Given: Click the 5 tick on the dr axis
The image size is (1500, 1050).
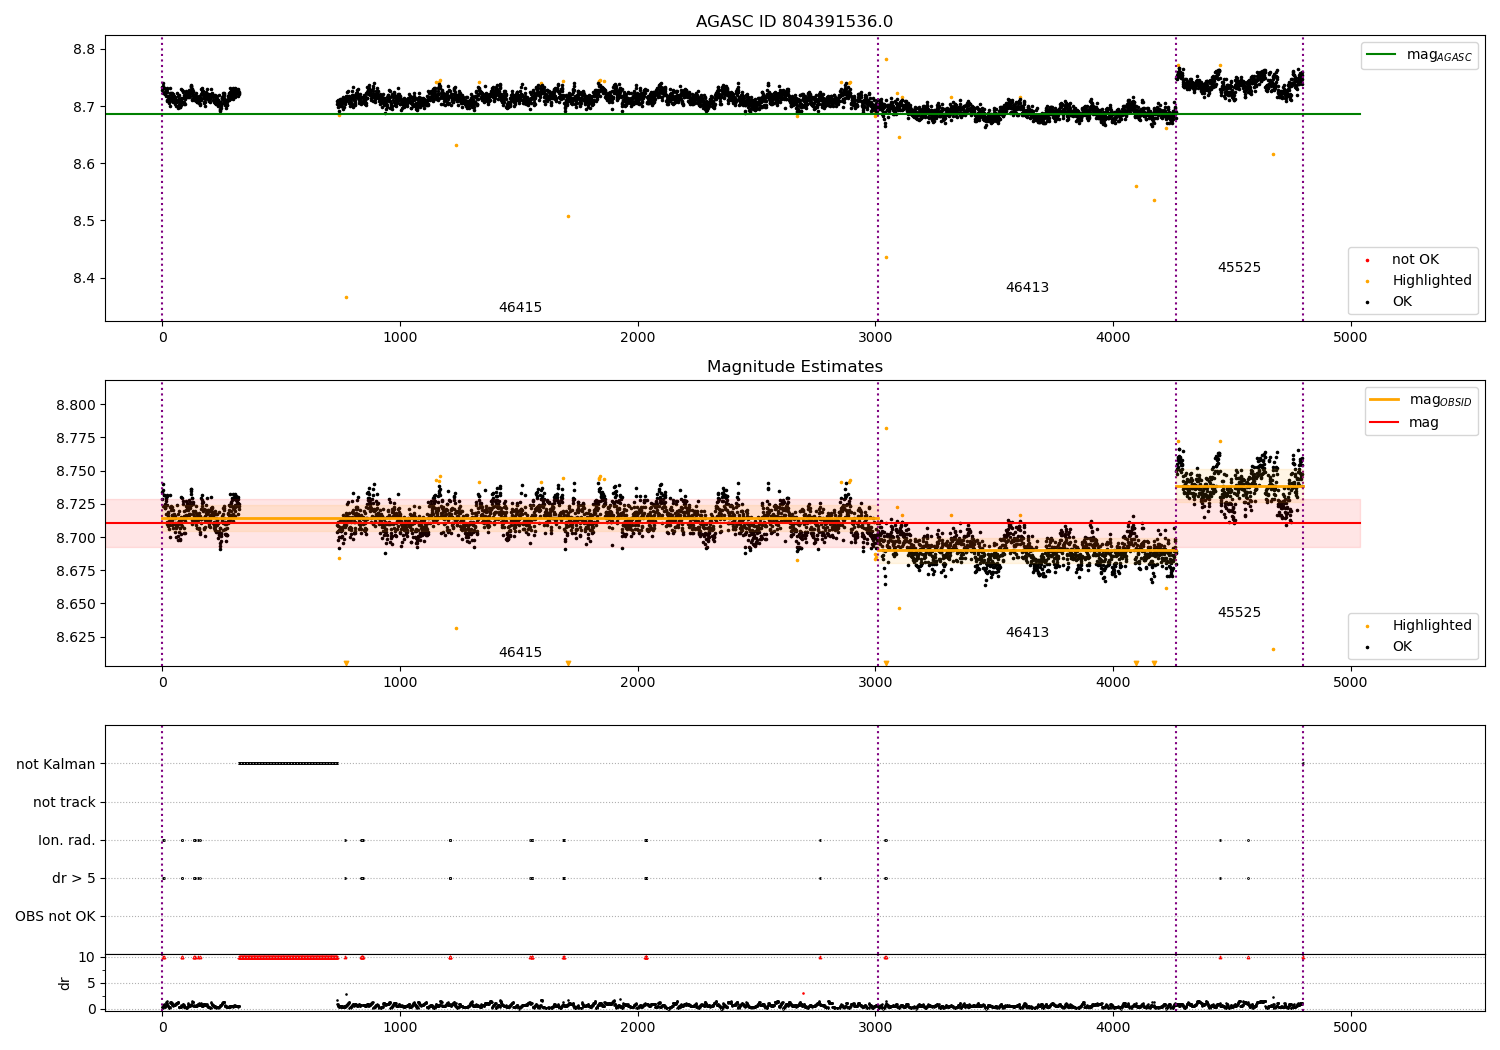Looking at the screenshot, I should (x=92, y=983).
